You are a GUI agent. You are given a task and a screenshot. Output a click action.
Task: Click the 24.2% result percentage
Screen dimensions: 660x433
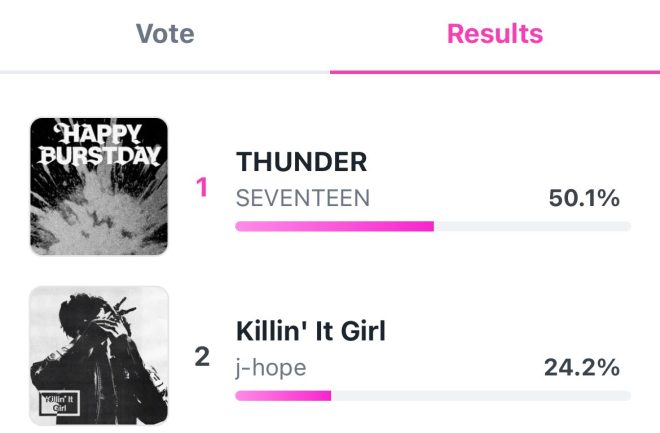coord(582,367)
